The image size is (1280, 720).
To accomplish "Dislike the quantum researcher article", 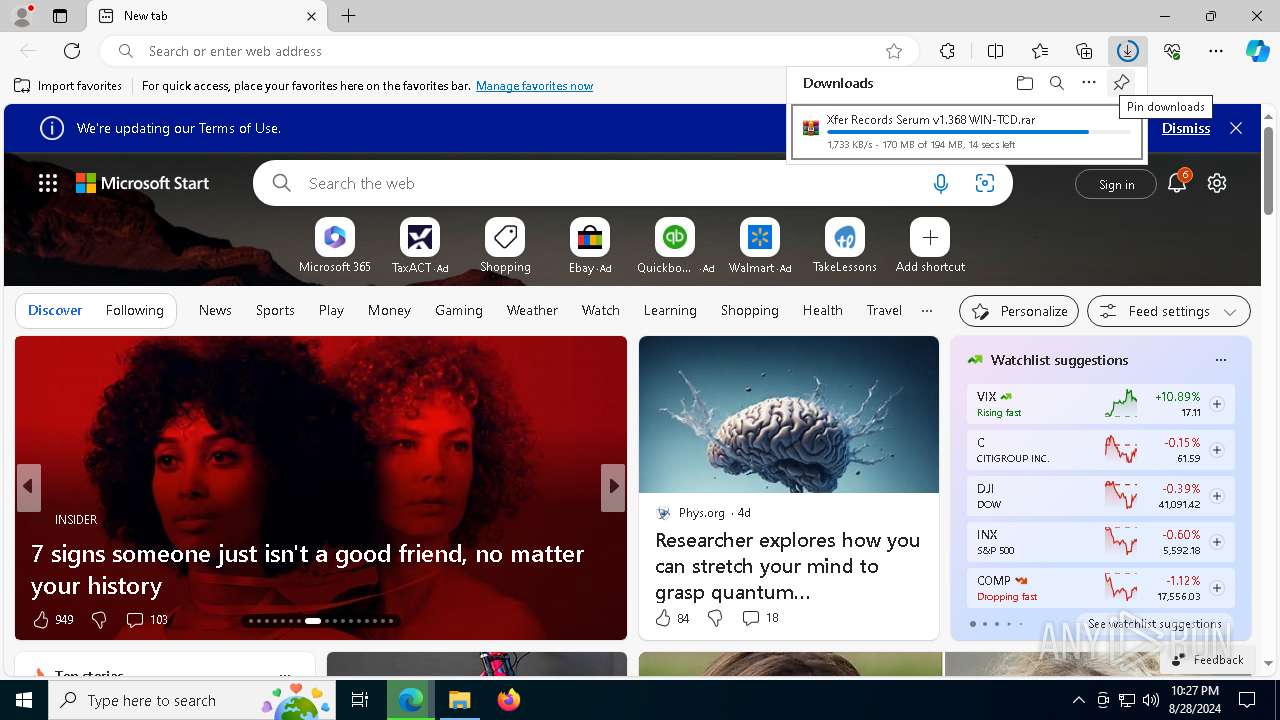I will (715, 618).
